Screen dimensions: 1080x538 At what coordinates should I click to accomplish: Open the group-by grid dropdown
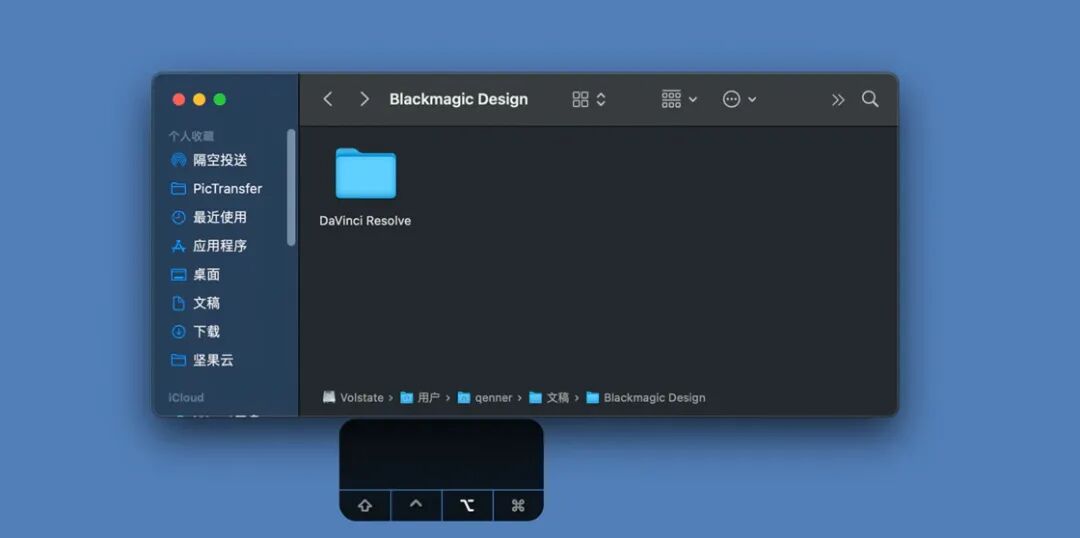click(679, 99)
